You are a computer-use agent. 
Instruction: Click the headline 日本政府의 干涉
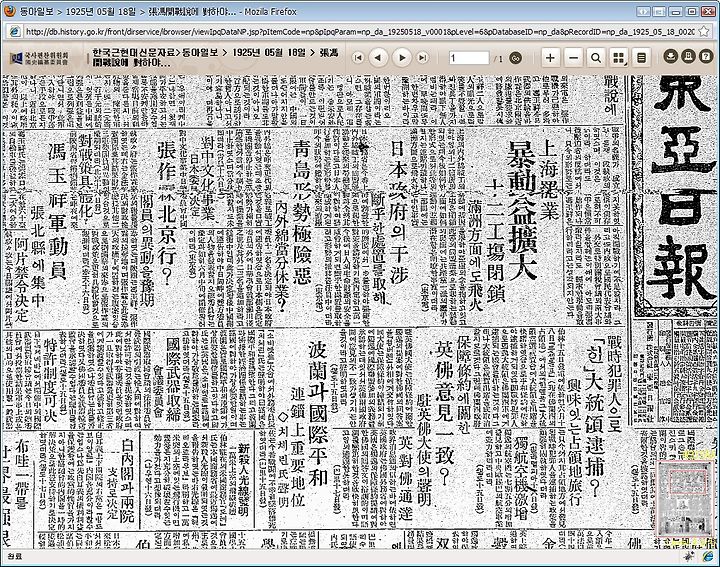399,211
